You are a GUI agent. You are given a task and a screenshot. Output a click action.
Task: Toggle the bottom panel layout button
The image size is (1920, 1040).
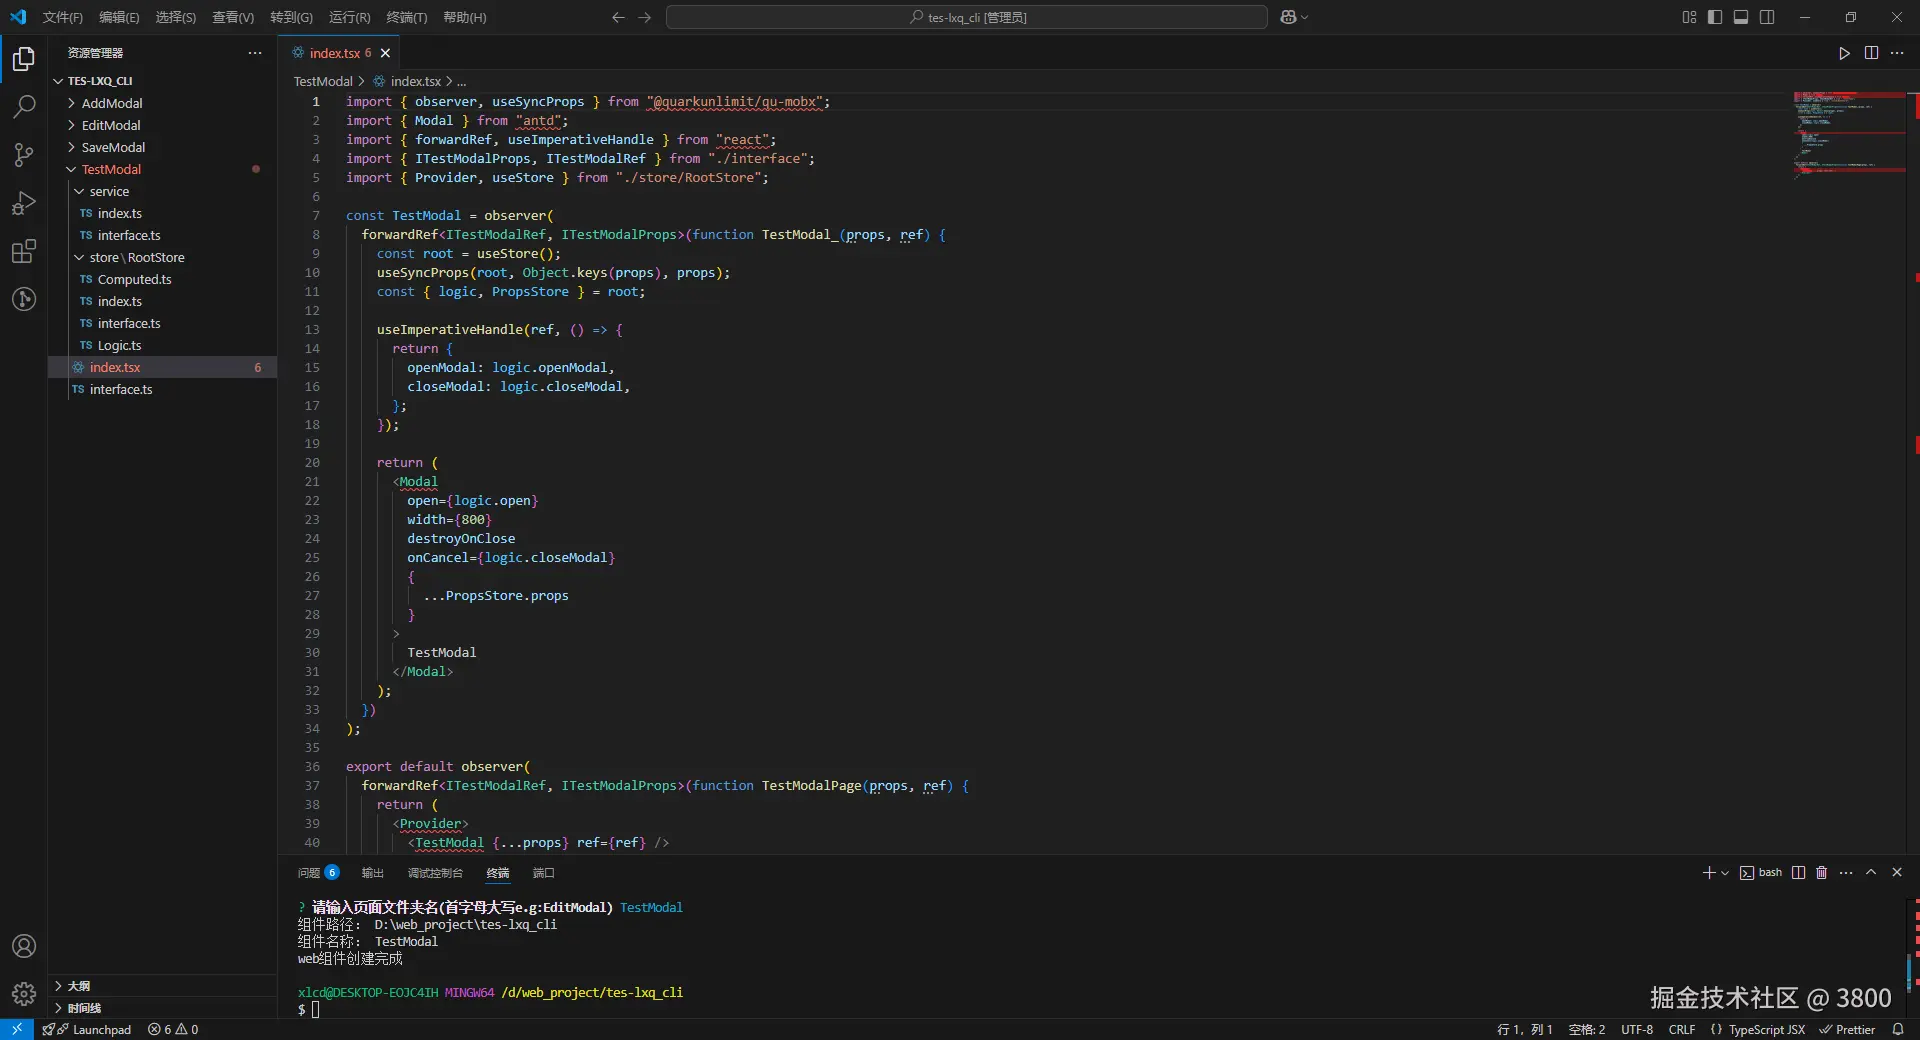click(x=1741, y=17)
